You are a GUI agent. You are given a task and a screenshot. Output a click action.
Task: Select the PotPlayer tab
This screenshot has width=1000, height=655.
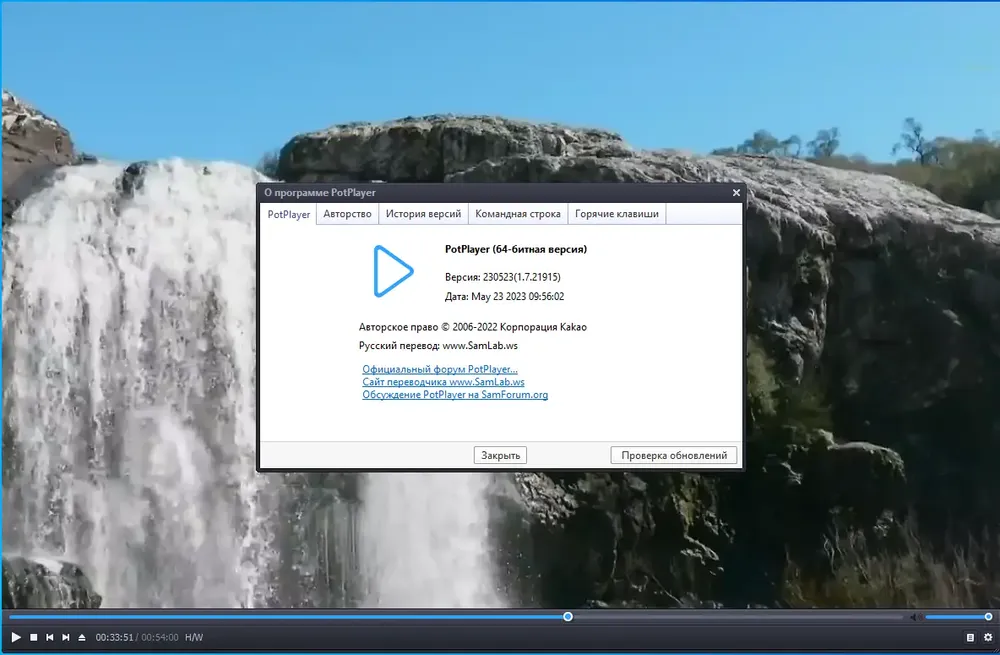pos(288,214)
